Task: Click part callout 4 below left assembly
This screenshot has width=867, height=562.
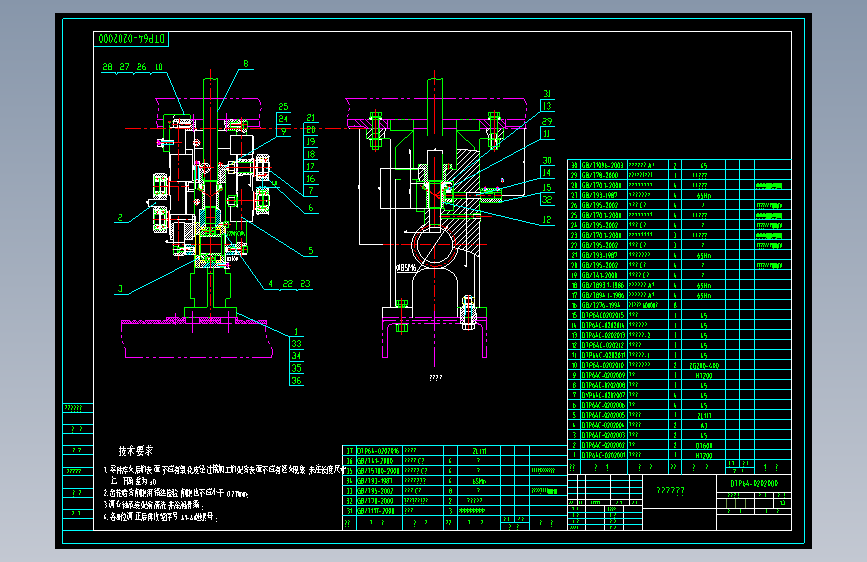Action: pos(270,284)
